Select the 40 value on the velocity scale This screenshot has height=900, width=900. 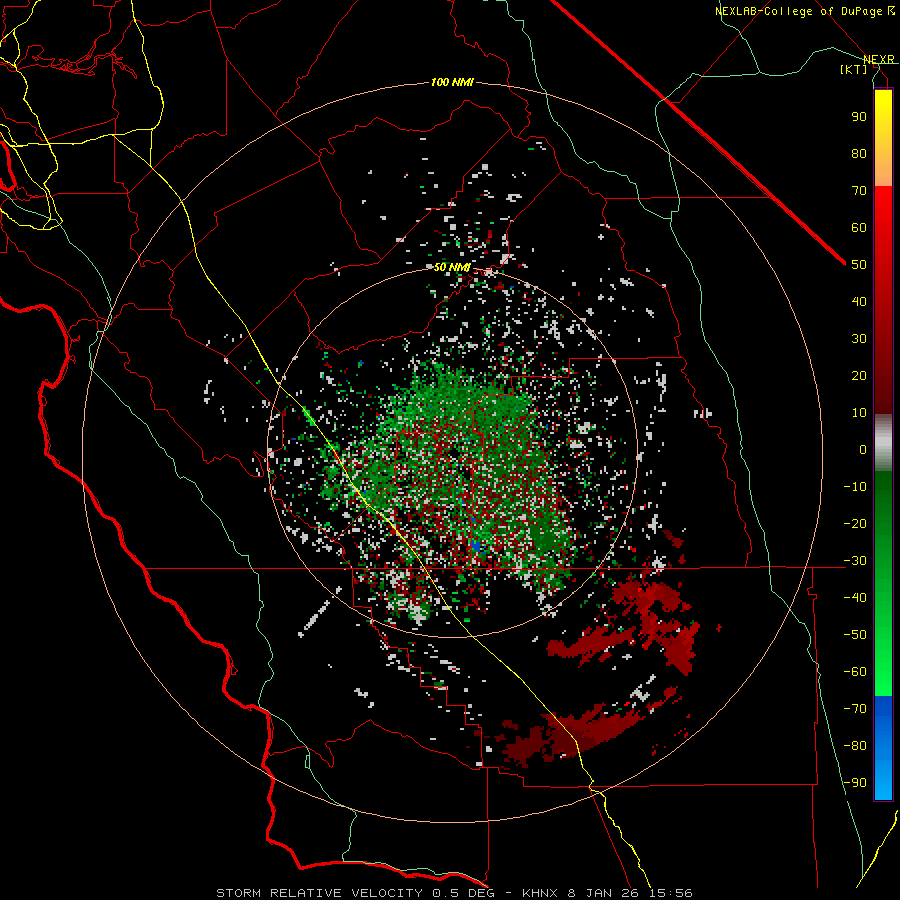(x=859, y=301)
